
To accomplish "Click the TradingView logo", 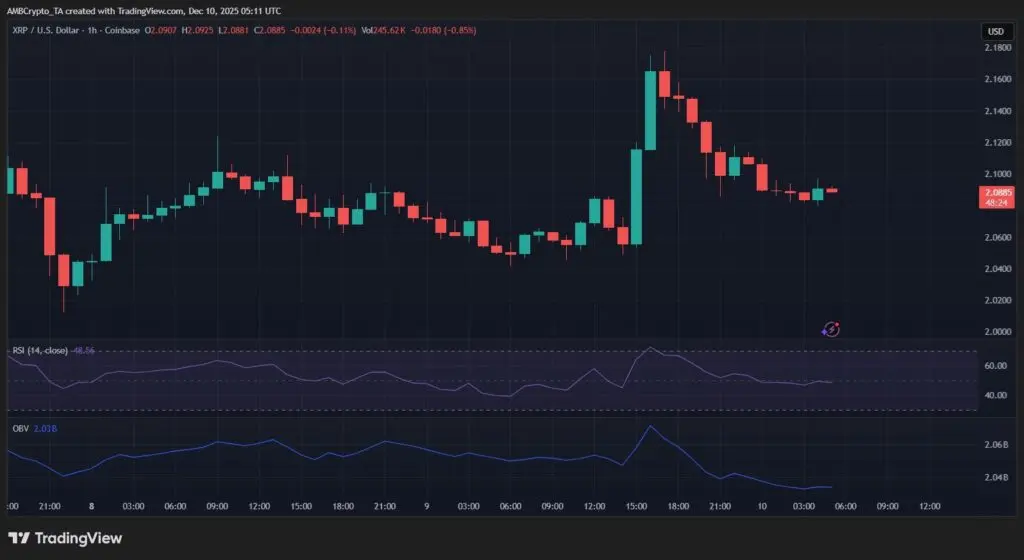I will point(65,539).
